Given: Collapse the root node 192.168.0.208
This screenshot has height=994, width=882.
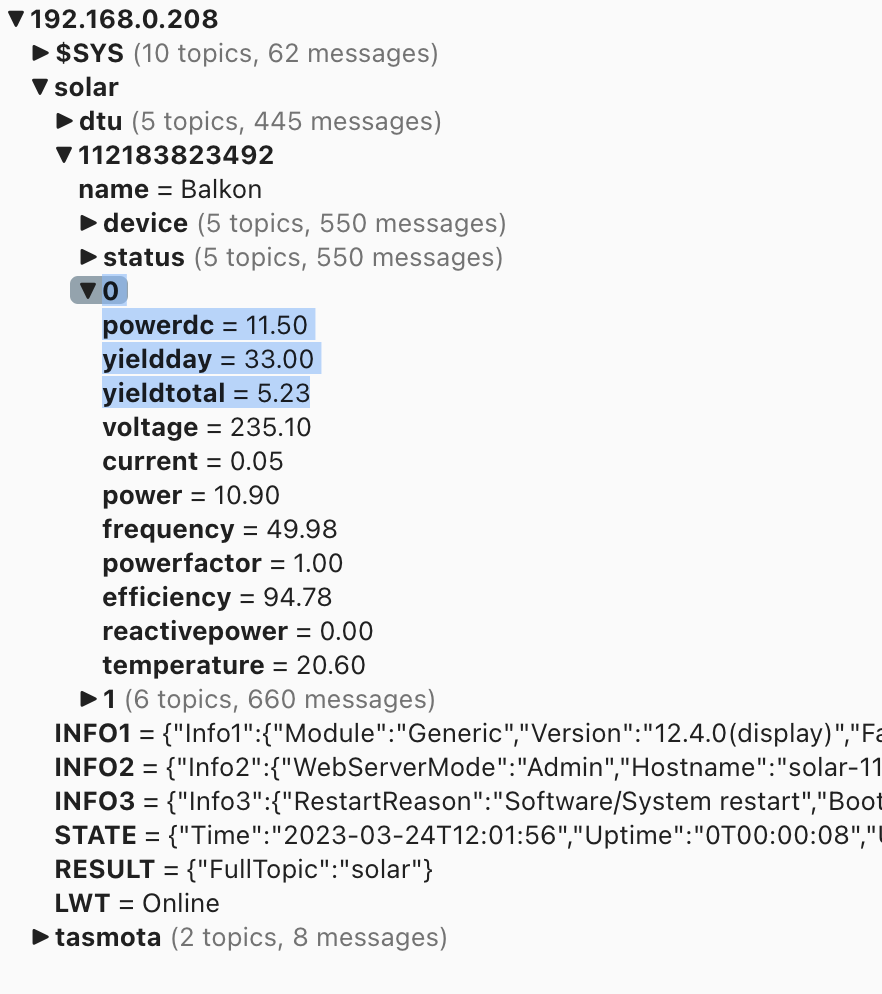Looking at the screenshot, I should pyautogui.click(x=15, y=18).
